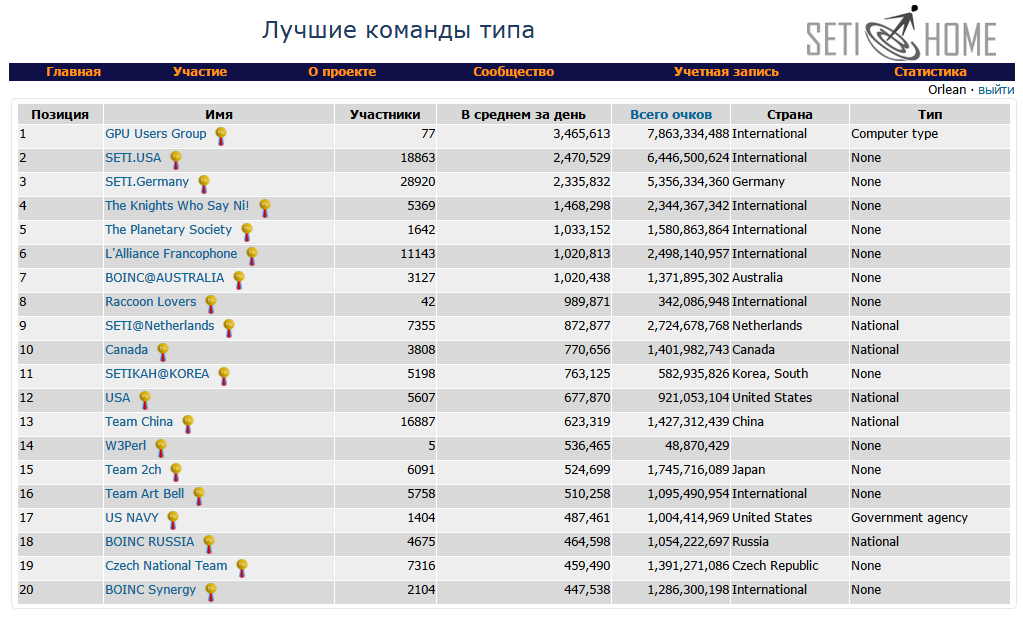
Task: Click the выйти logout link
Action: coord(996,90)
